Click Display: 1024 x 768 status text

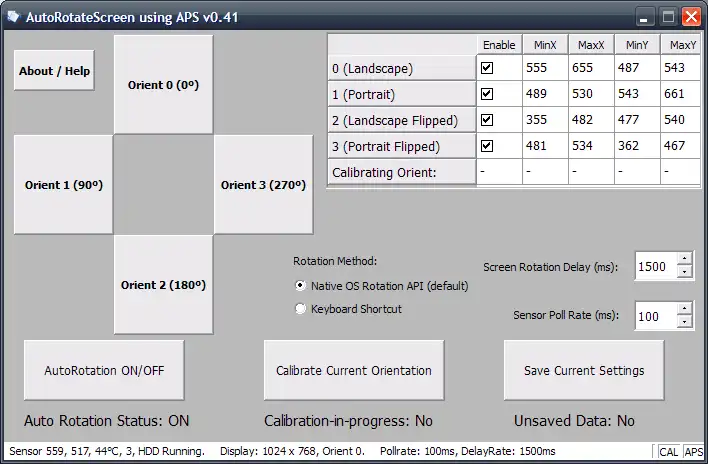pyautogui.click(x=292, y=451)
